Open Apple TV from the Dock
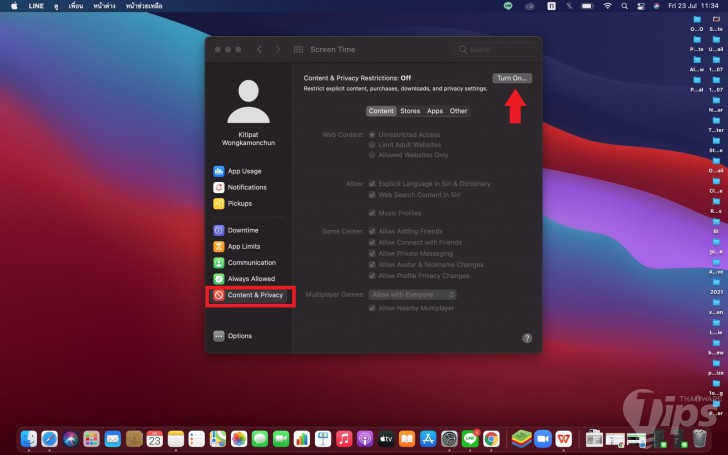The width and height of the screenshot is (728, 455). pos(386,438)
